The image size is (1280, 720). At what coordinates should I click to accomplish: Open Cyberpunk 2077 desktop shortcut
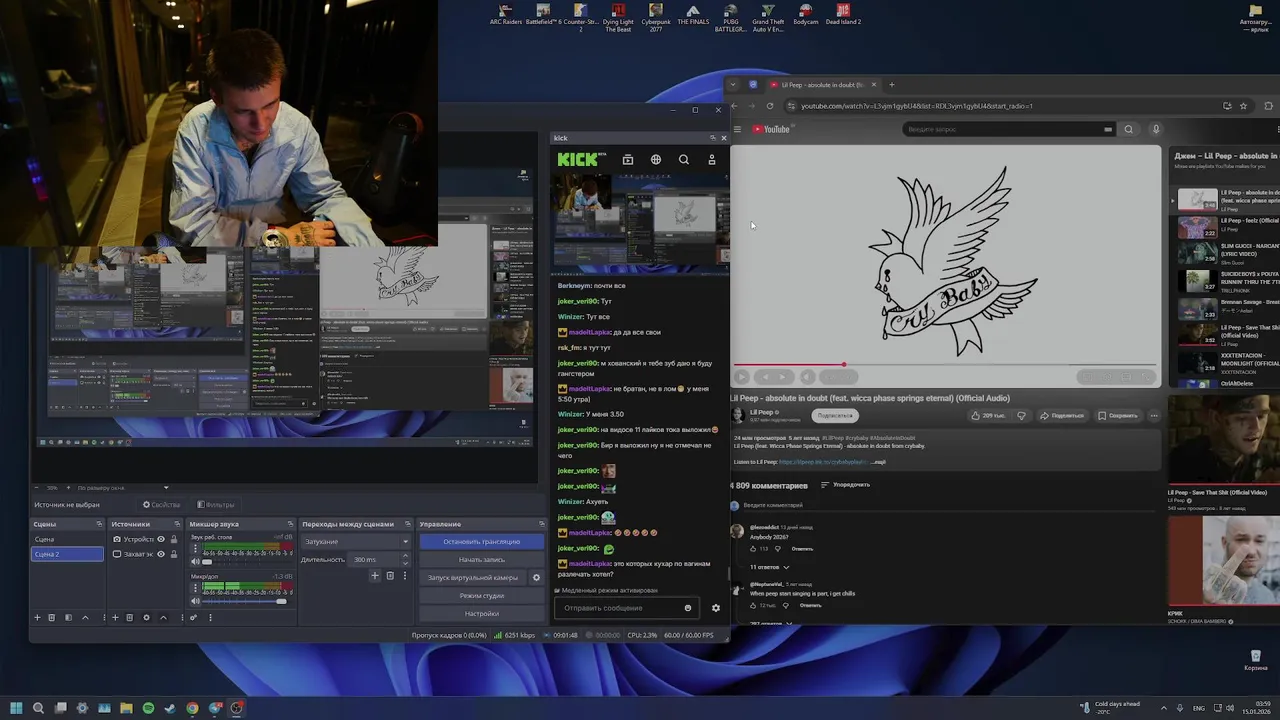(x=656, y=17)
